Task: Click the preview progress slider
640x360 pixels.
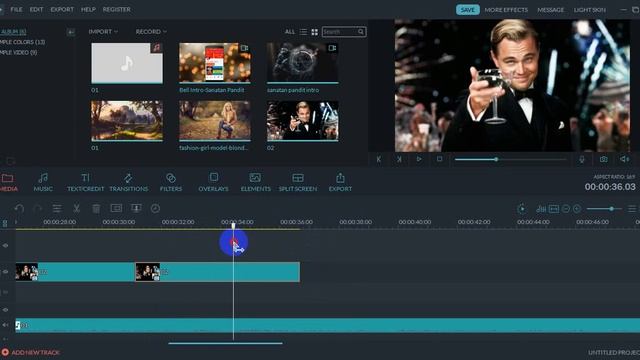Action: [x=510, y=159]
